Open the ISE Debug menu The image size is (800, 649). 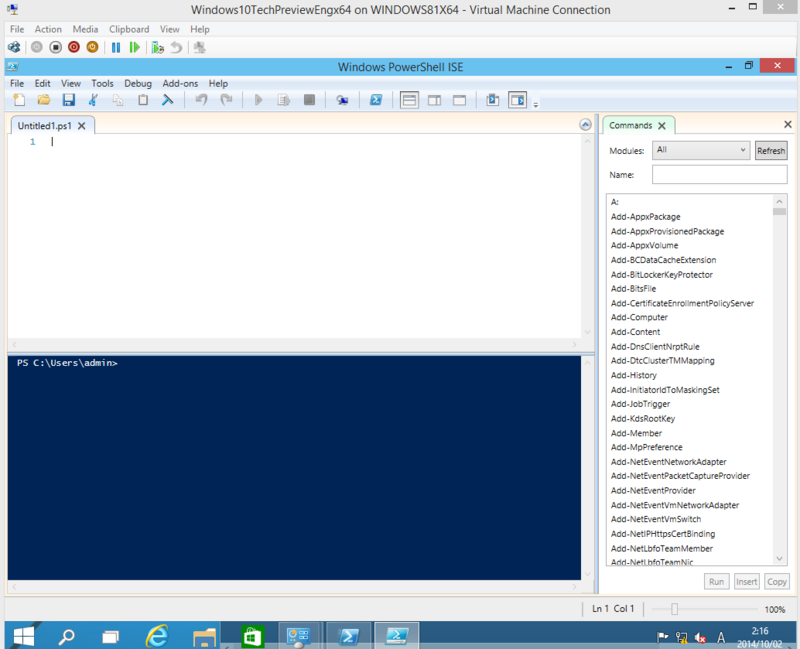tap(138, 83)
